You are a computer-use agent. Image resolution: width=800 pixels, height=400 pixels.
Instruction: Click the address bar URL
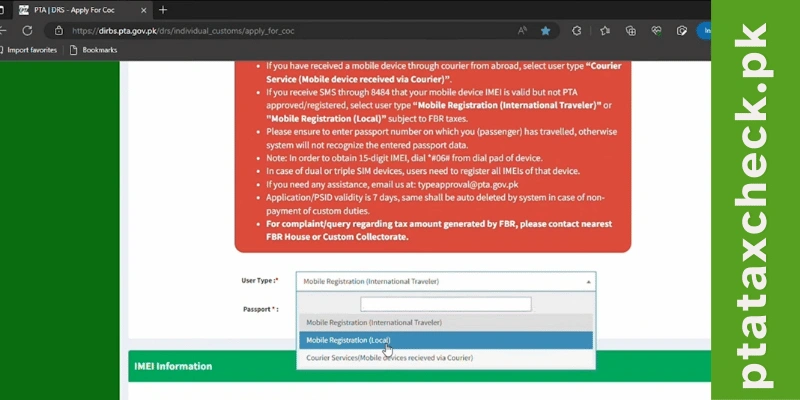tap(183, 31)
